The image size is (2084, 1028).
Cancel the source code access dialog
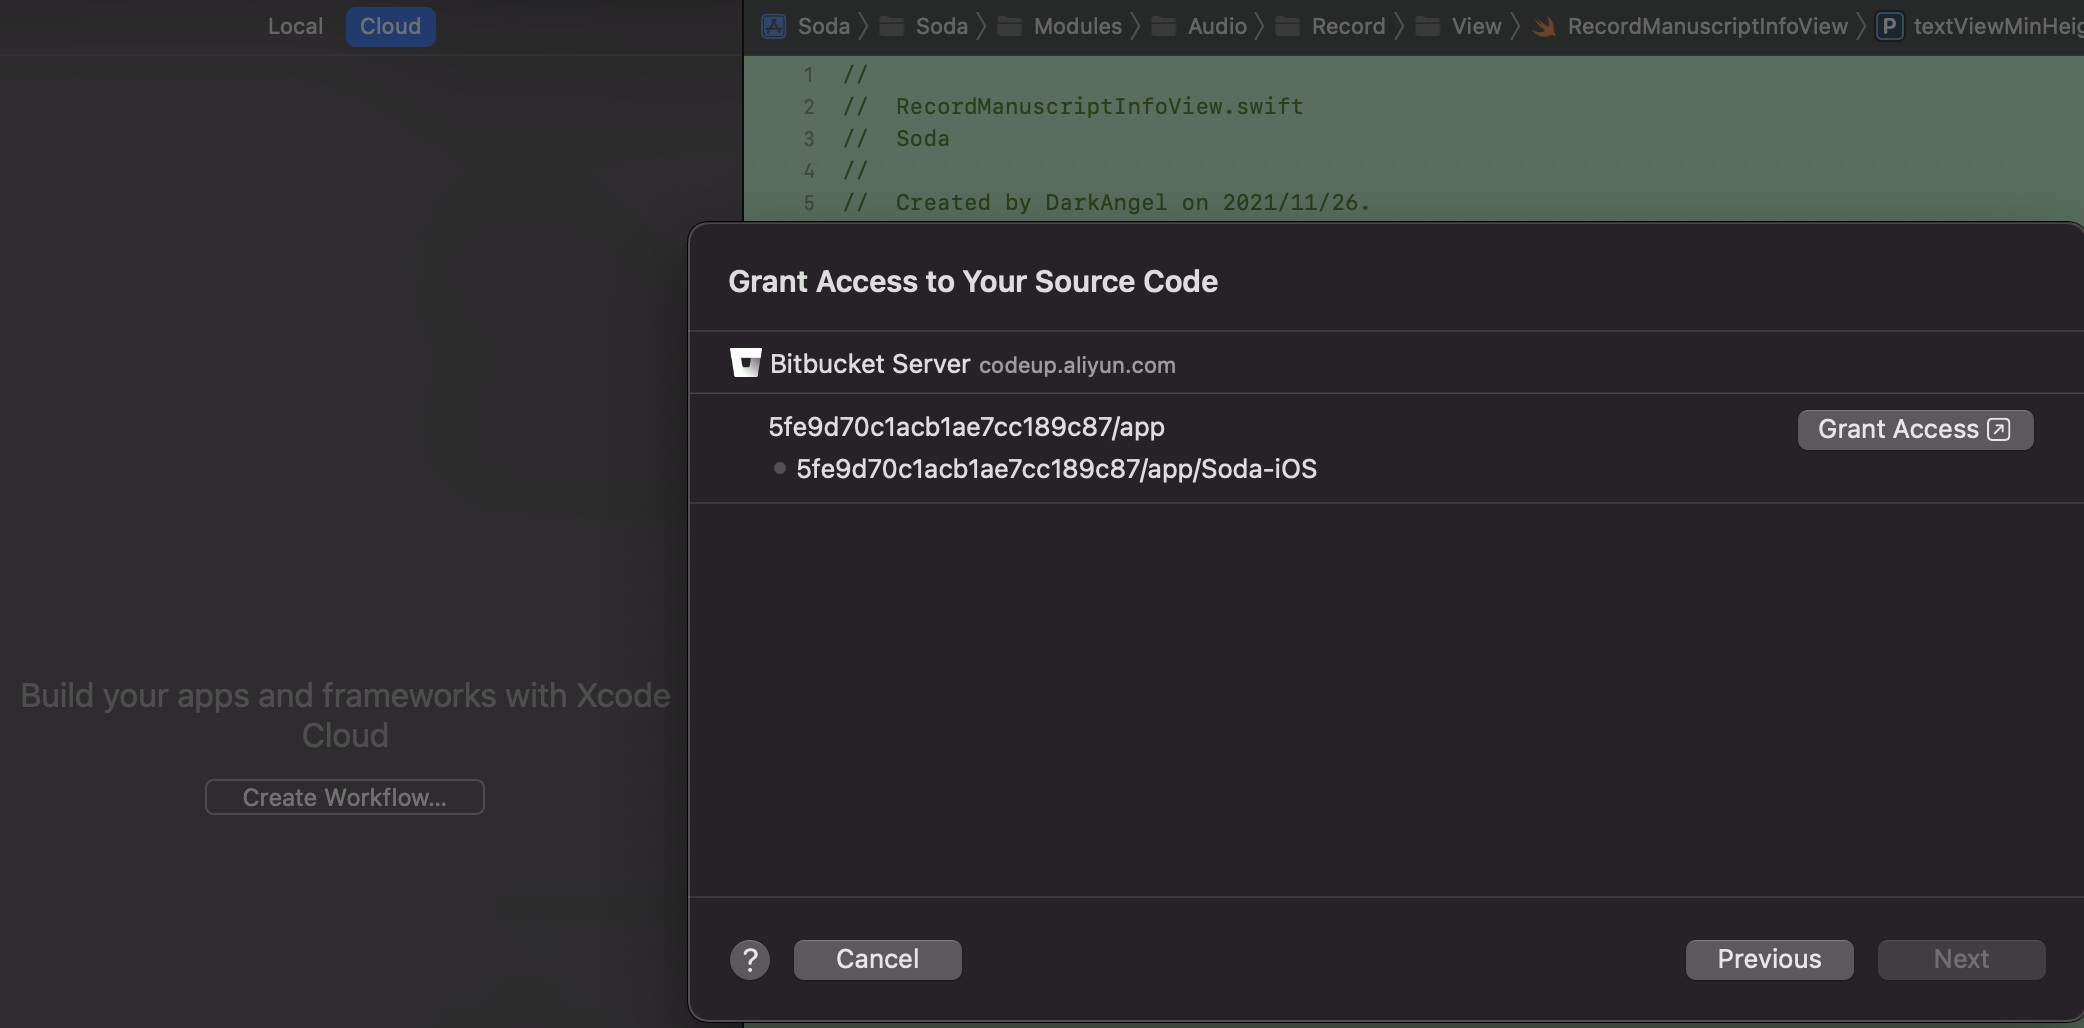click(x=877, y=960)
